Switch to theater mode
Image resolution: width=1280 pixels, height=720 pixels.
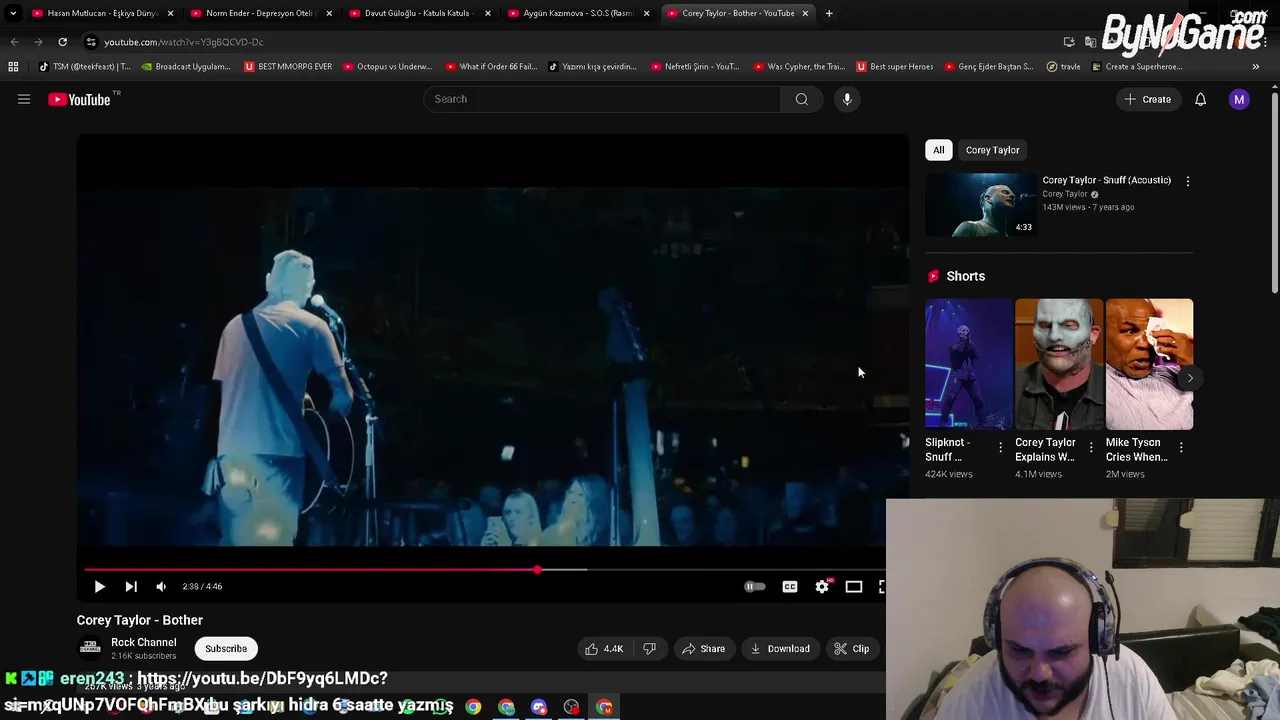tap(854, 587)
